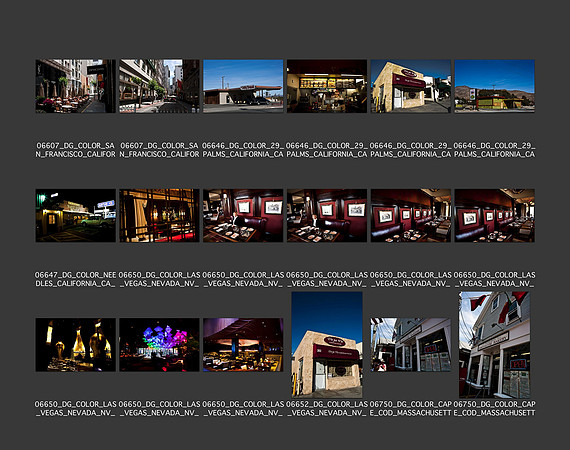The image size is (570, 450).
Task: Click the 06607 caption under the tree-lined street photo
Action: (159, 150)
